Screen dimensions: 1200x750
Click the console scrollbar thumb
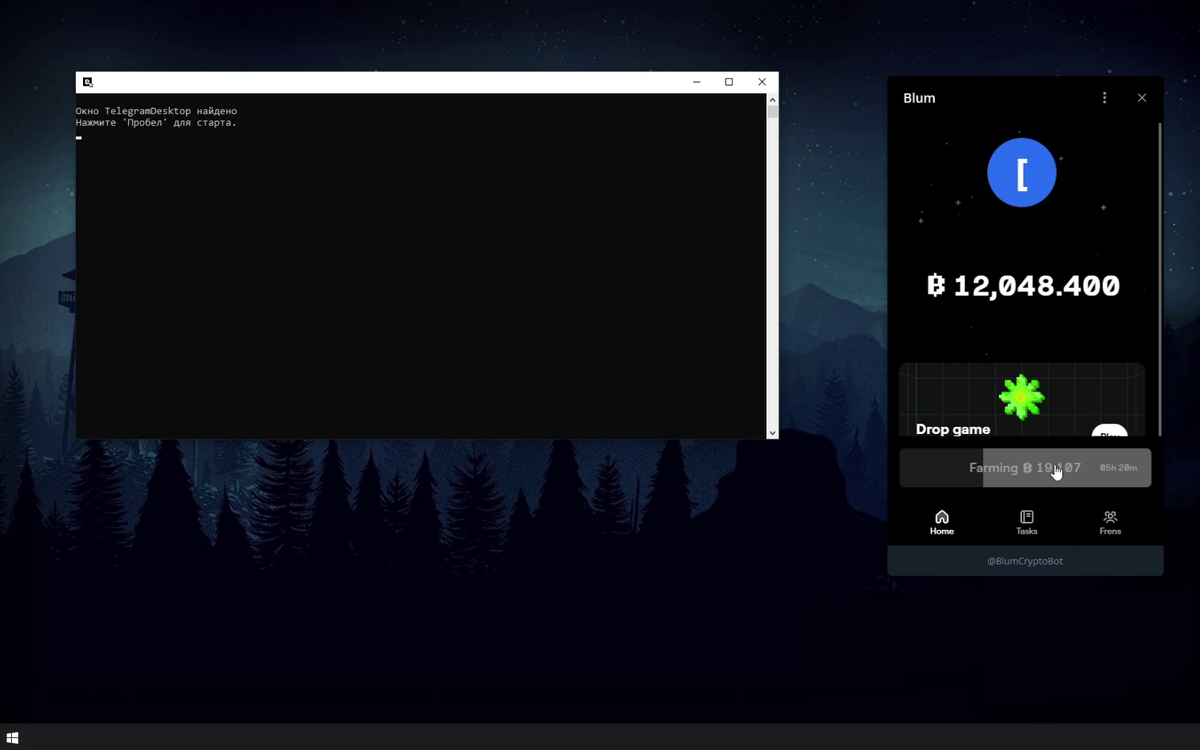point(772,113)
